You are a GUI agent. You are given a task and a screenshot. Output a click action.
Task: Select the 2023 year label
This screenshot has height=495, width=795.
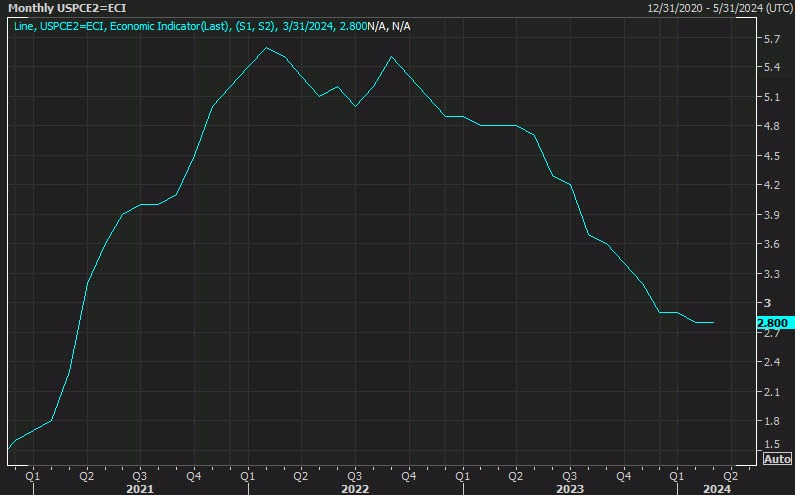click(x=569, y=489)
